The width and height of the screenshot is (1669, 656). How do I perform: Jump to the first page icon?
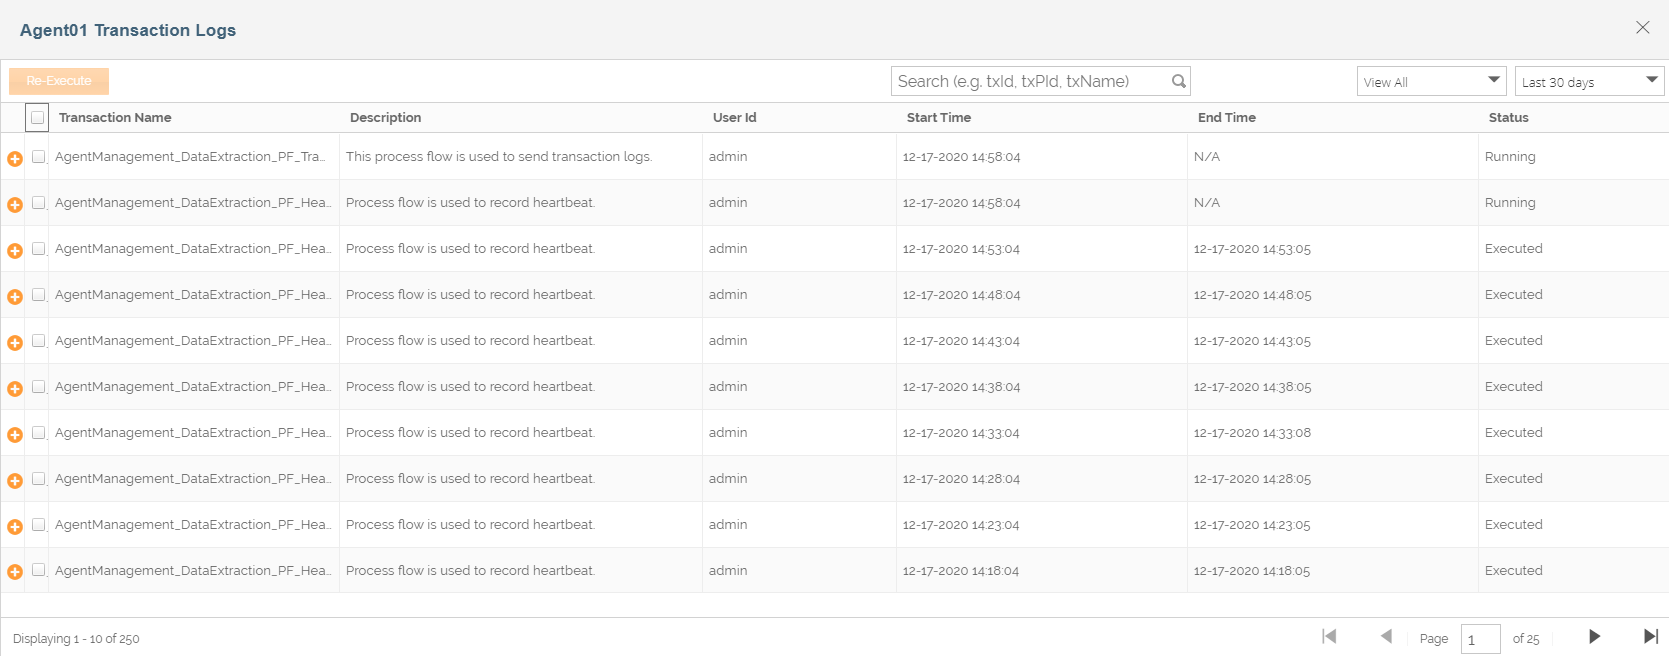[1329, 637]
